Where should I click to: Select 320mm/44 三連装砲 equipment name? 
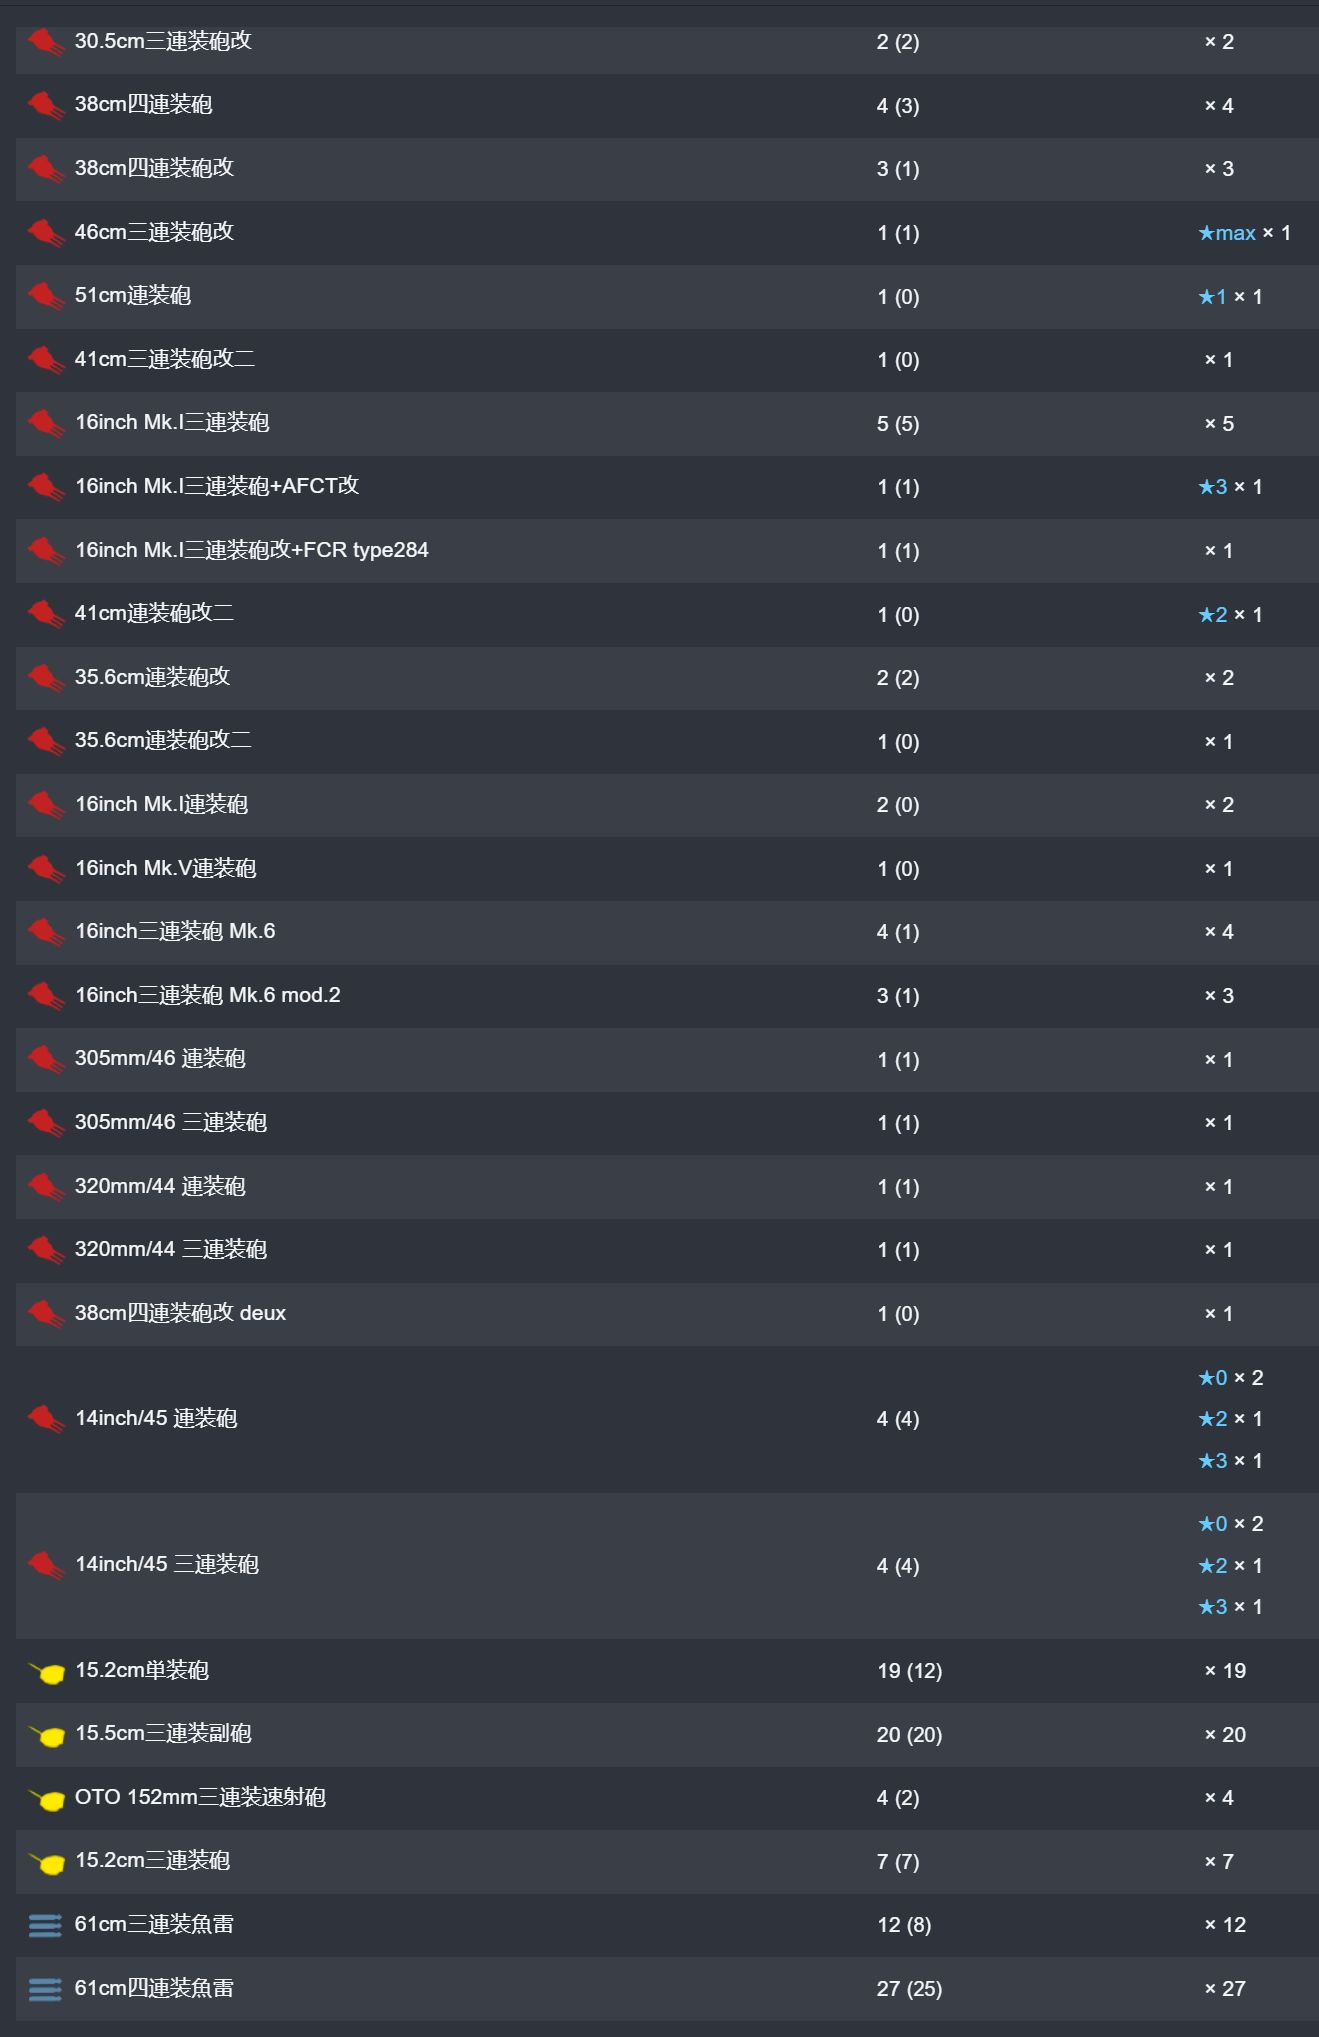tap(171, 1250)
